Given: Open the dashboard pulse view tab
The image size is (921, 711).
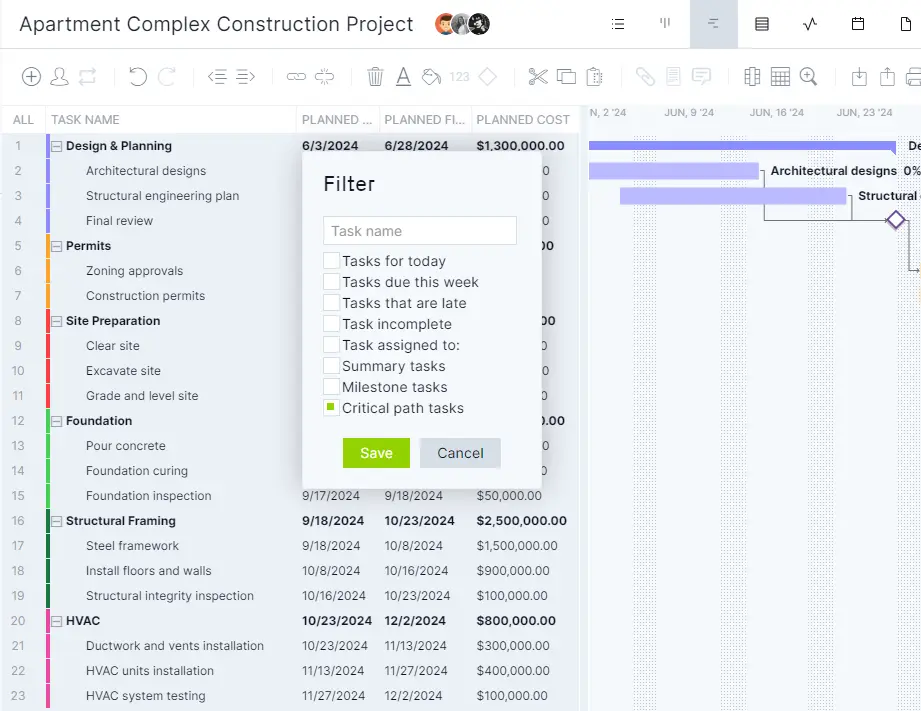Looking at the screenshot, I should pos(810,24).
